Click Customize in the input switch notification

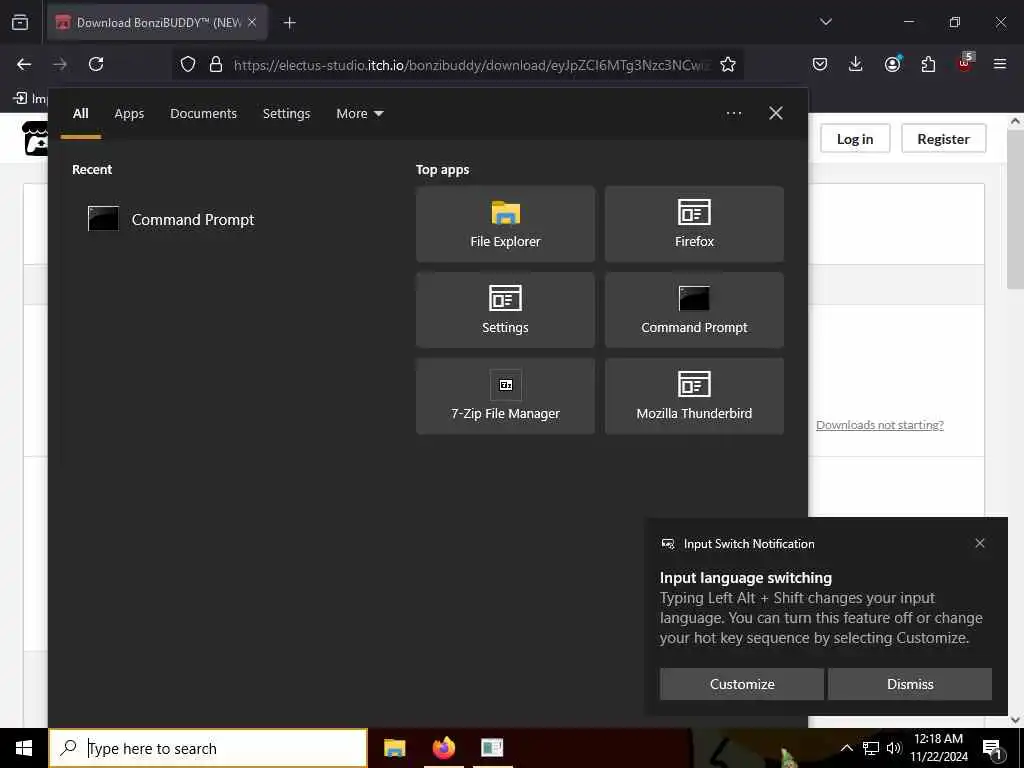coord(742,684)
